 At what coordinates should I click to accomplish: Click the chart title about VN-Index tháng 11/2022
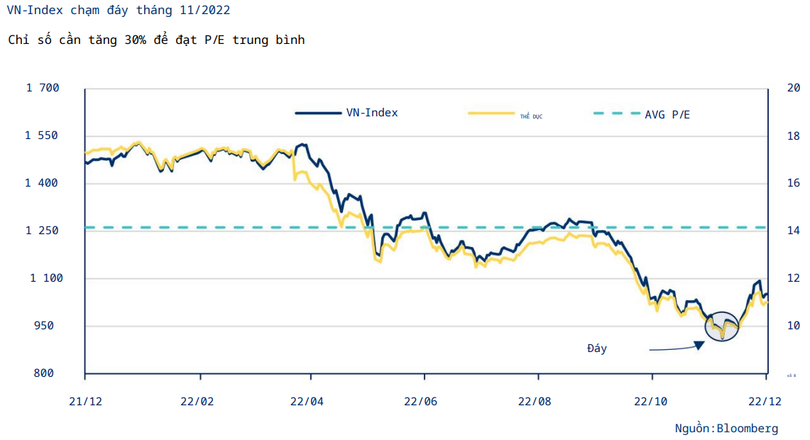coord(116,13)
